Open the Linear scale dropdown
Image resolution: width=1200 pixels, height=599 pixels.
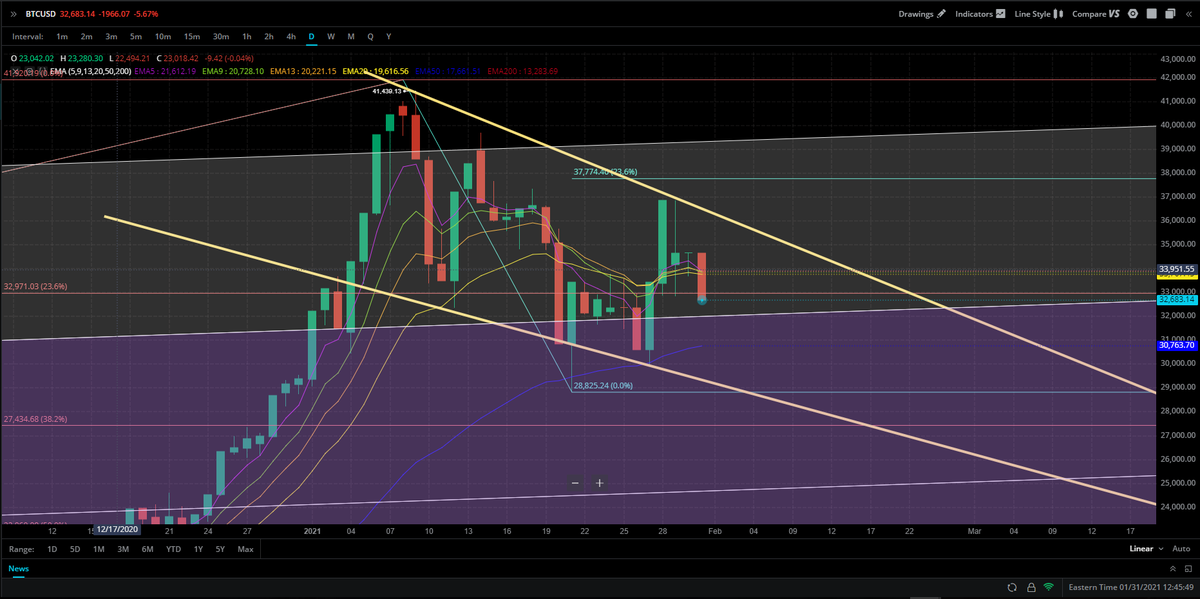[1145, 549]
